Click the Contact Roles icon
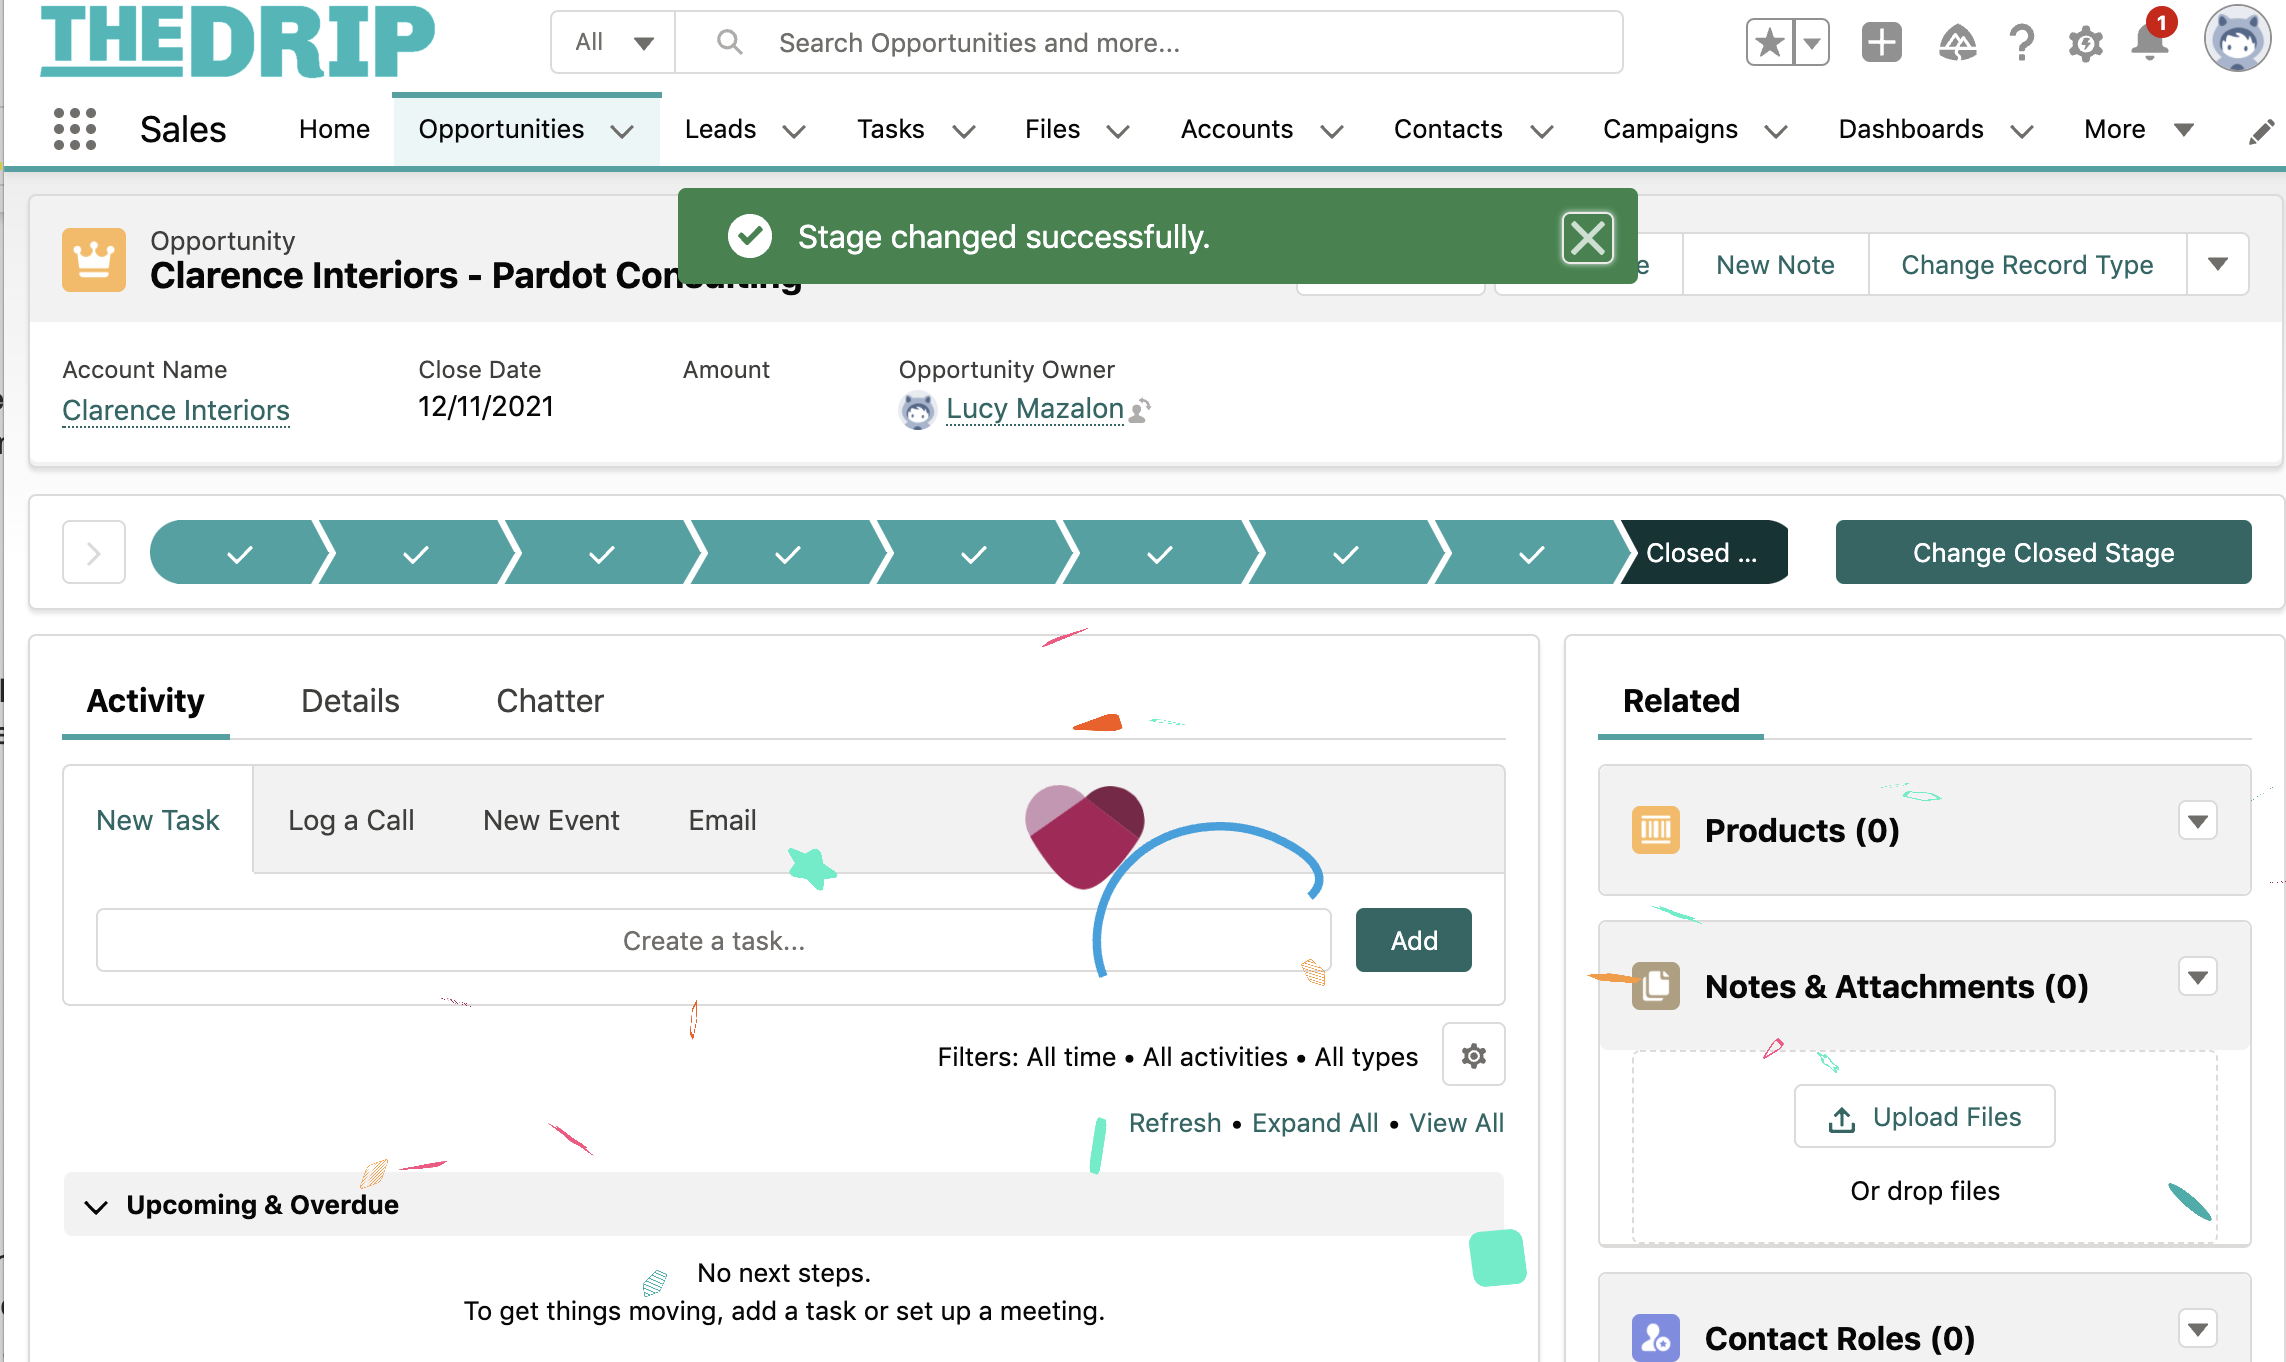The image size is (2286, 1362). tap(1656, 1338)
